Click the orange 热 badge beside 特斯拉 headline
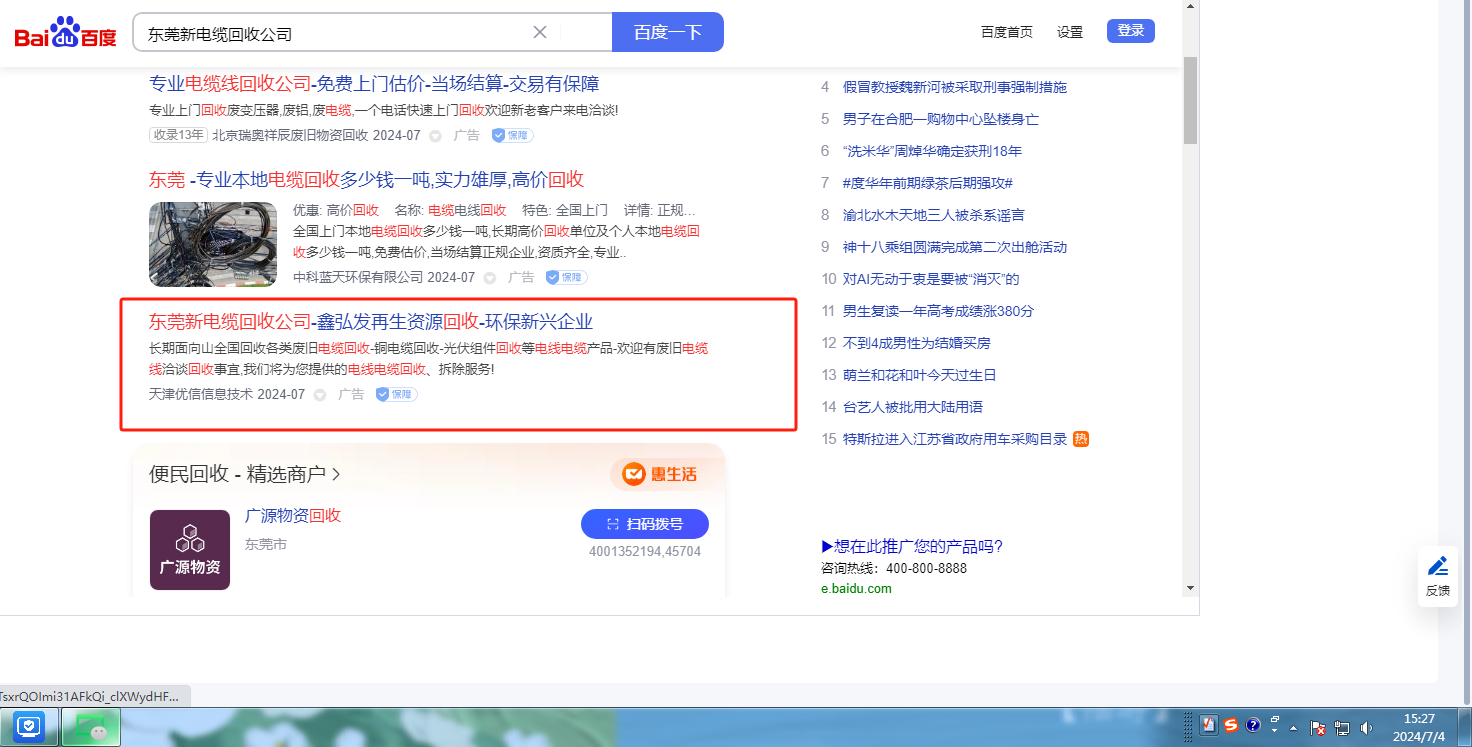Screen dimensions: 1472x747 (1081, 439)
